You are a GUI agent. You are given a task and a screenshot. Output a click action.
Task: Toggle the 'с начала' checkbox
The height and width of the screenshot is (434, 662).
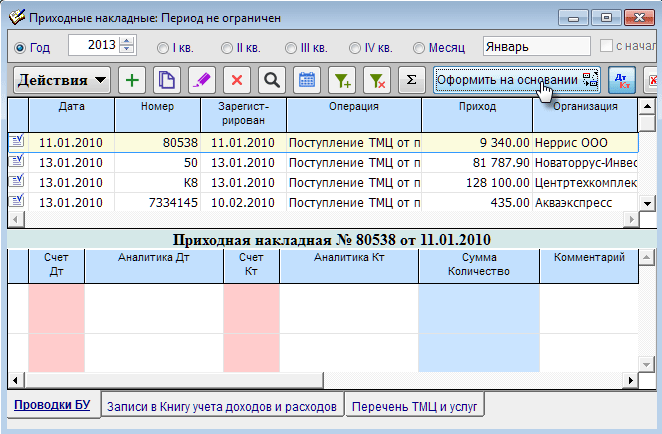606,46
